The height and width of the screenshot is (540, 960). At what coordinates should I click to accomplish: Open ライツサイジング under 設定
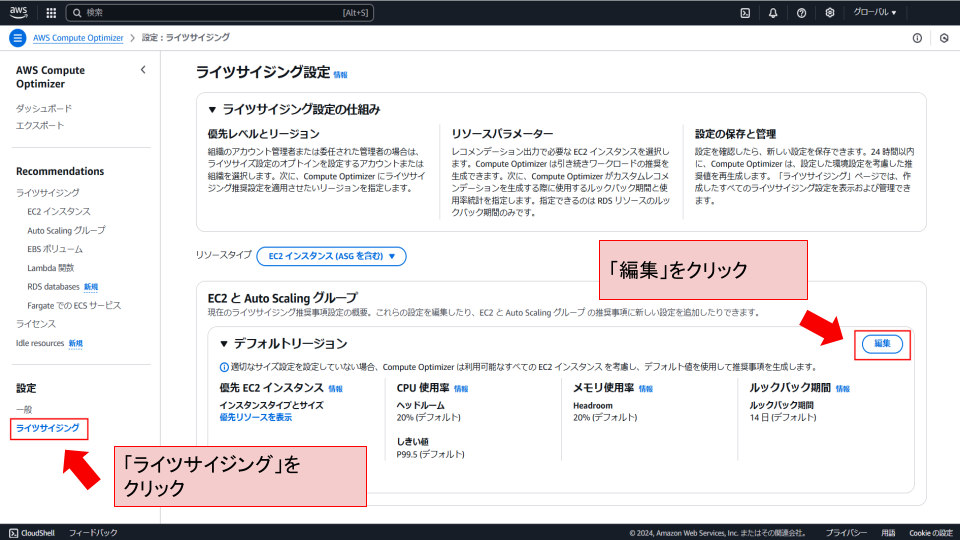48,428
